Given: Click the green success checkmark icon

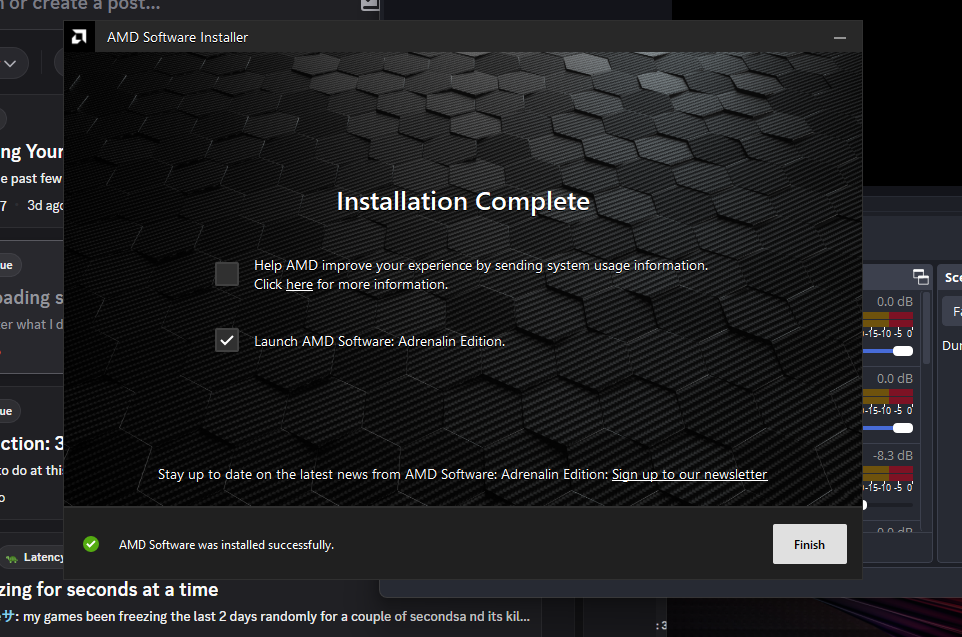Looking at the screenshot, I should pos(91,544).
